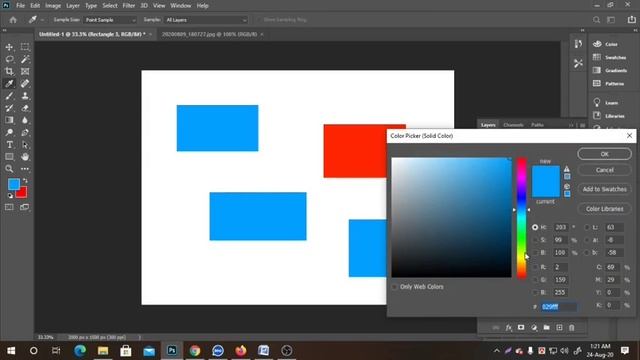This screenshot has height=360, width=640.
Task: Change the screen mode
Action: [25, 207]
